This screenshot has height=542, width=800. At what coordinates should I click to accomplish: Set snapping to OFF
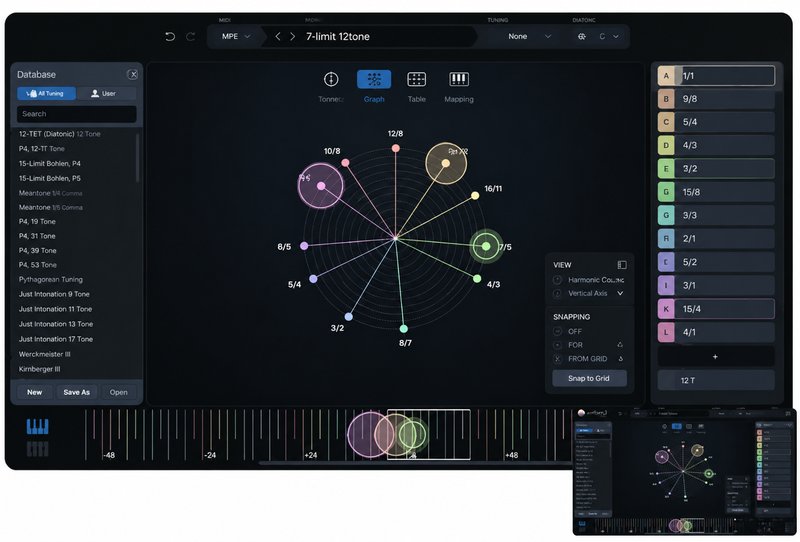[x=558, y=331]
